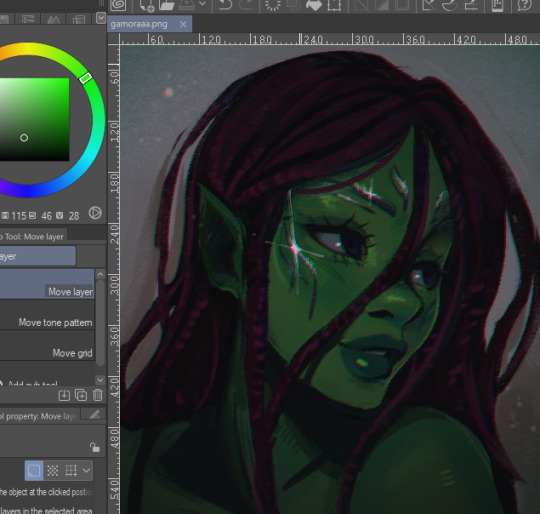Select the Move grid sub tool

pos(47,345)
